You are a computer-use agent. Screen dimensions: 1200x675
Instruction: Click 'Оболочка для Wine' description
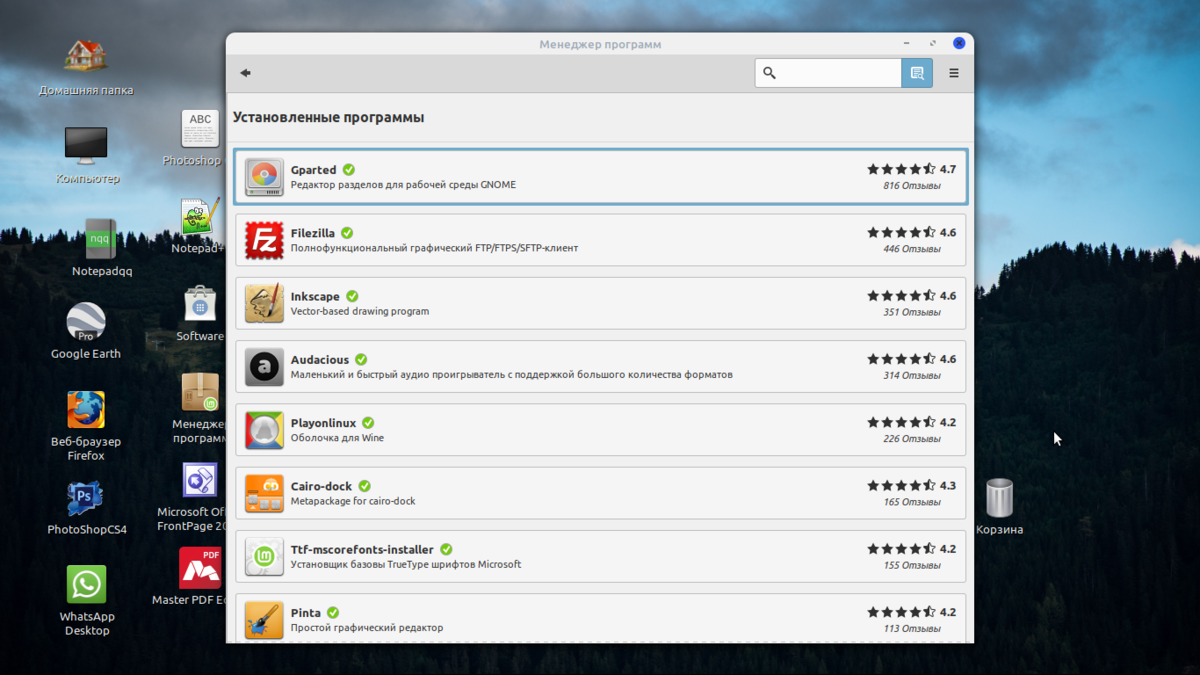[337, 438]
